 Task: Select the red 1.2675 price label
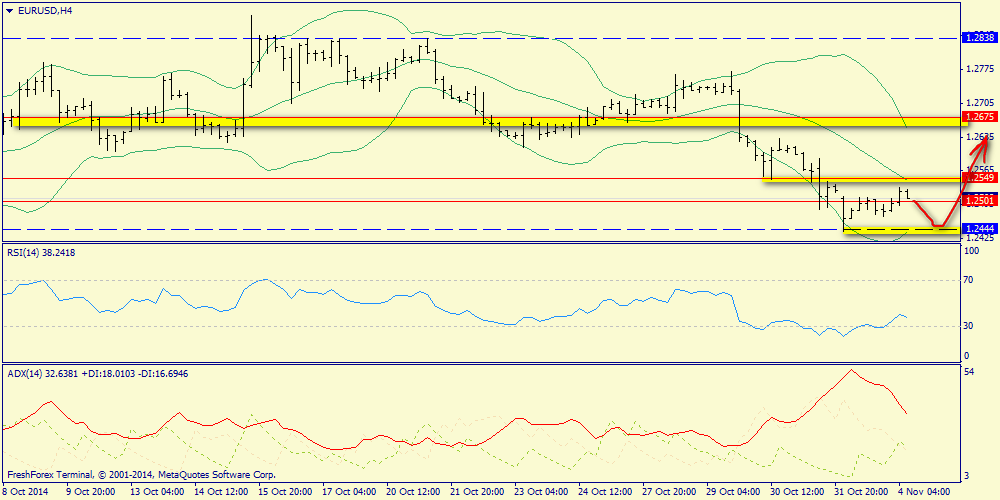[978, 117]
